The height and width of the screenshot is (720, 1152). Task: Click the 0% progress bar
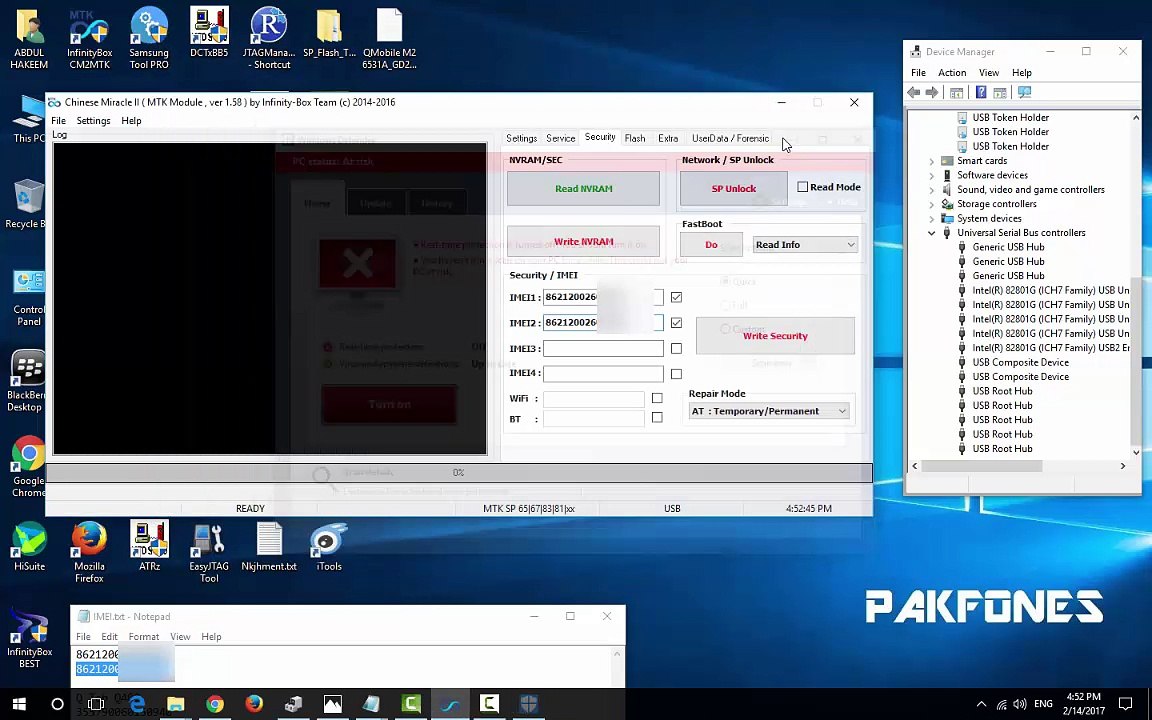coord(458,472)
